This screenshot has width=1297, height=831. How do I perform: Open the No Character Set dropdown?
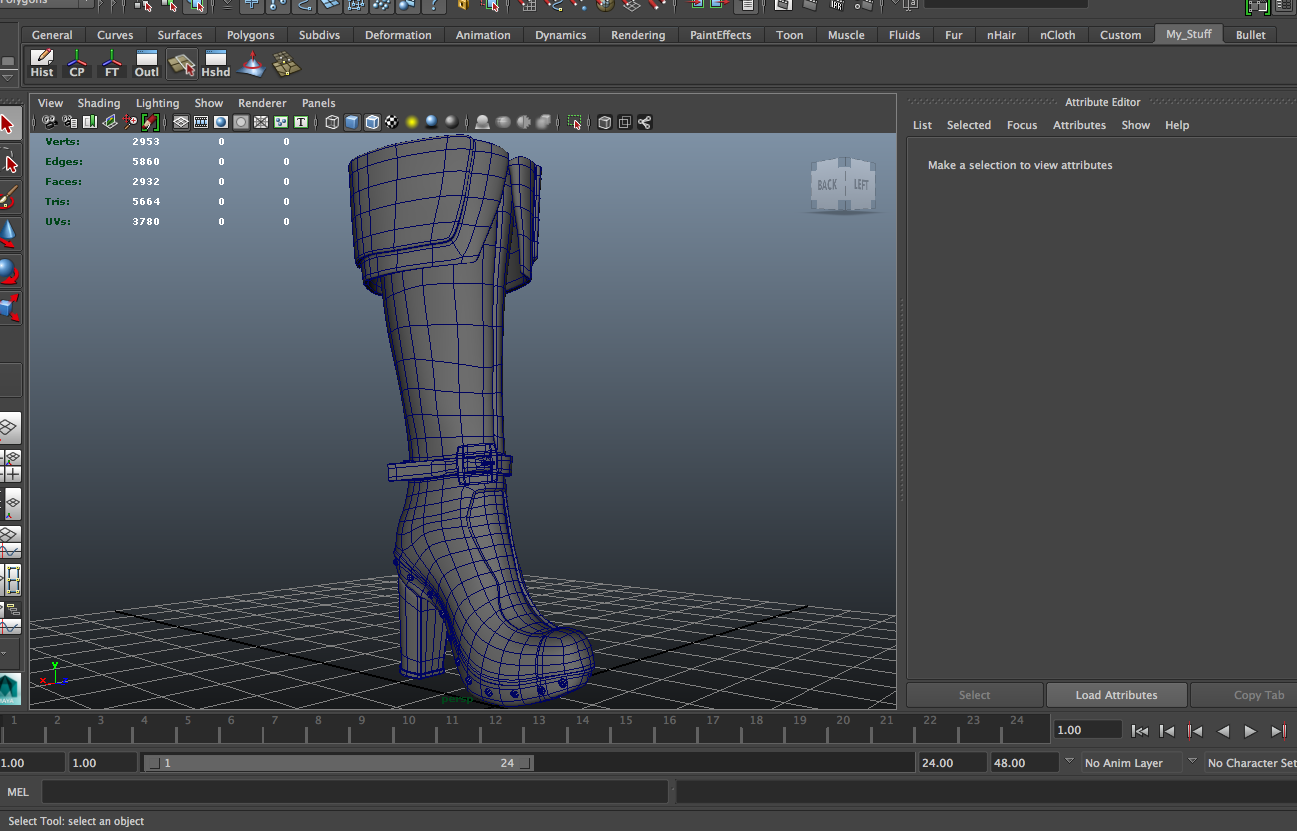(1250, 763)
